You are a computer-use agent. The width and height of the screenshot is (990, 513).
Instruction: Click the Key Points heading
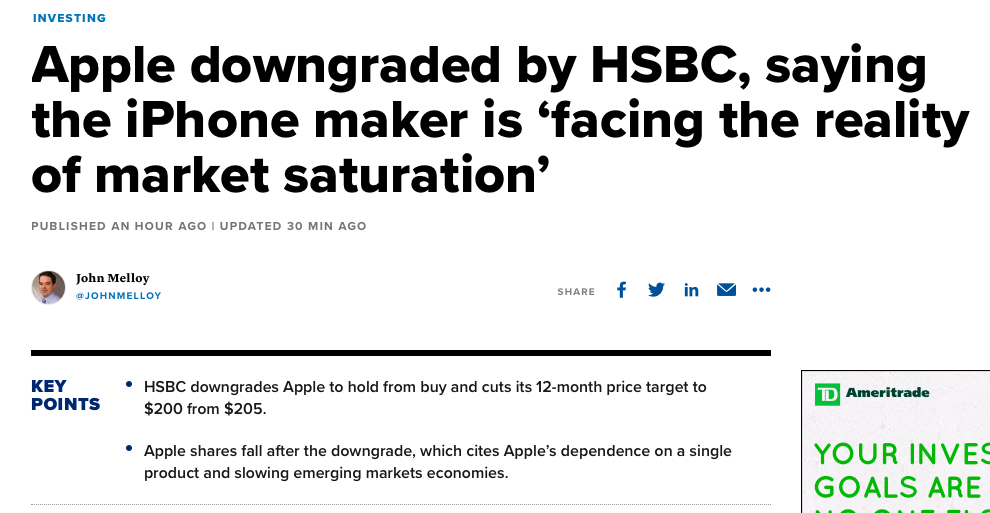click(66, 395)
